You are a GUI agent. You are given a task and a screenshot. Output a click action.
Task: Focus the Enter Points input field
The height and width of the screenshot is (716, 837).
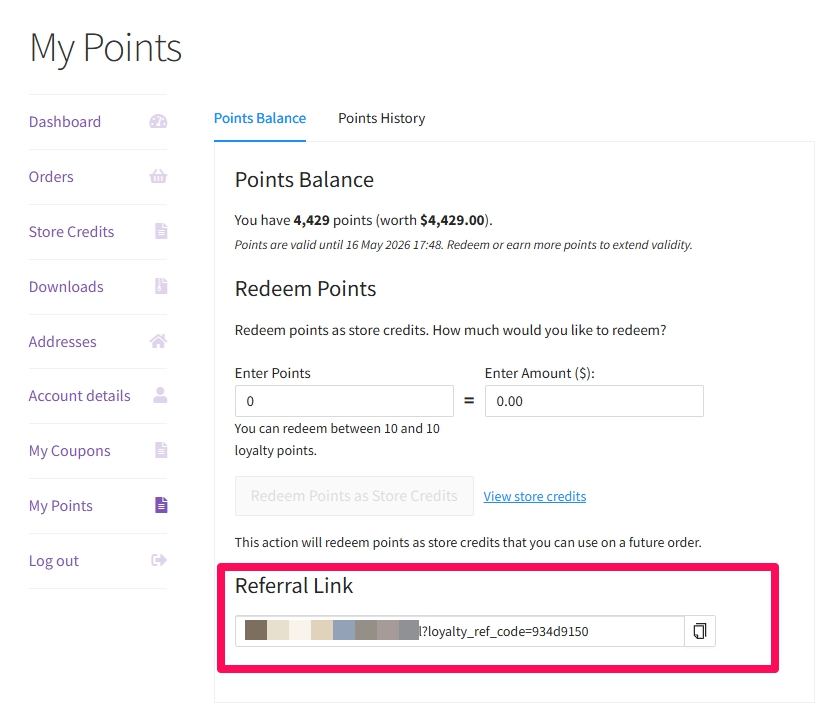344,401
